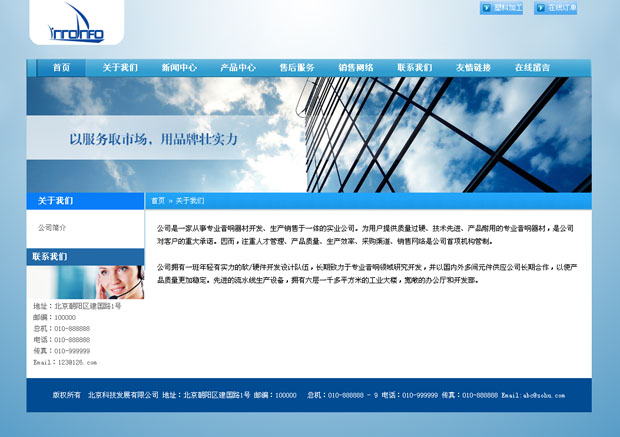Image resolution: width=620 pixels, height=437 pixels.
Task: Click the second paragraph starting 公司拥有一班
Action: click(x=367, y=274)
